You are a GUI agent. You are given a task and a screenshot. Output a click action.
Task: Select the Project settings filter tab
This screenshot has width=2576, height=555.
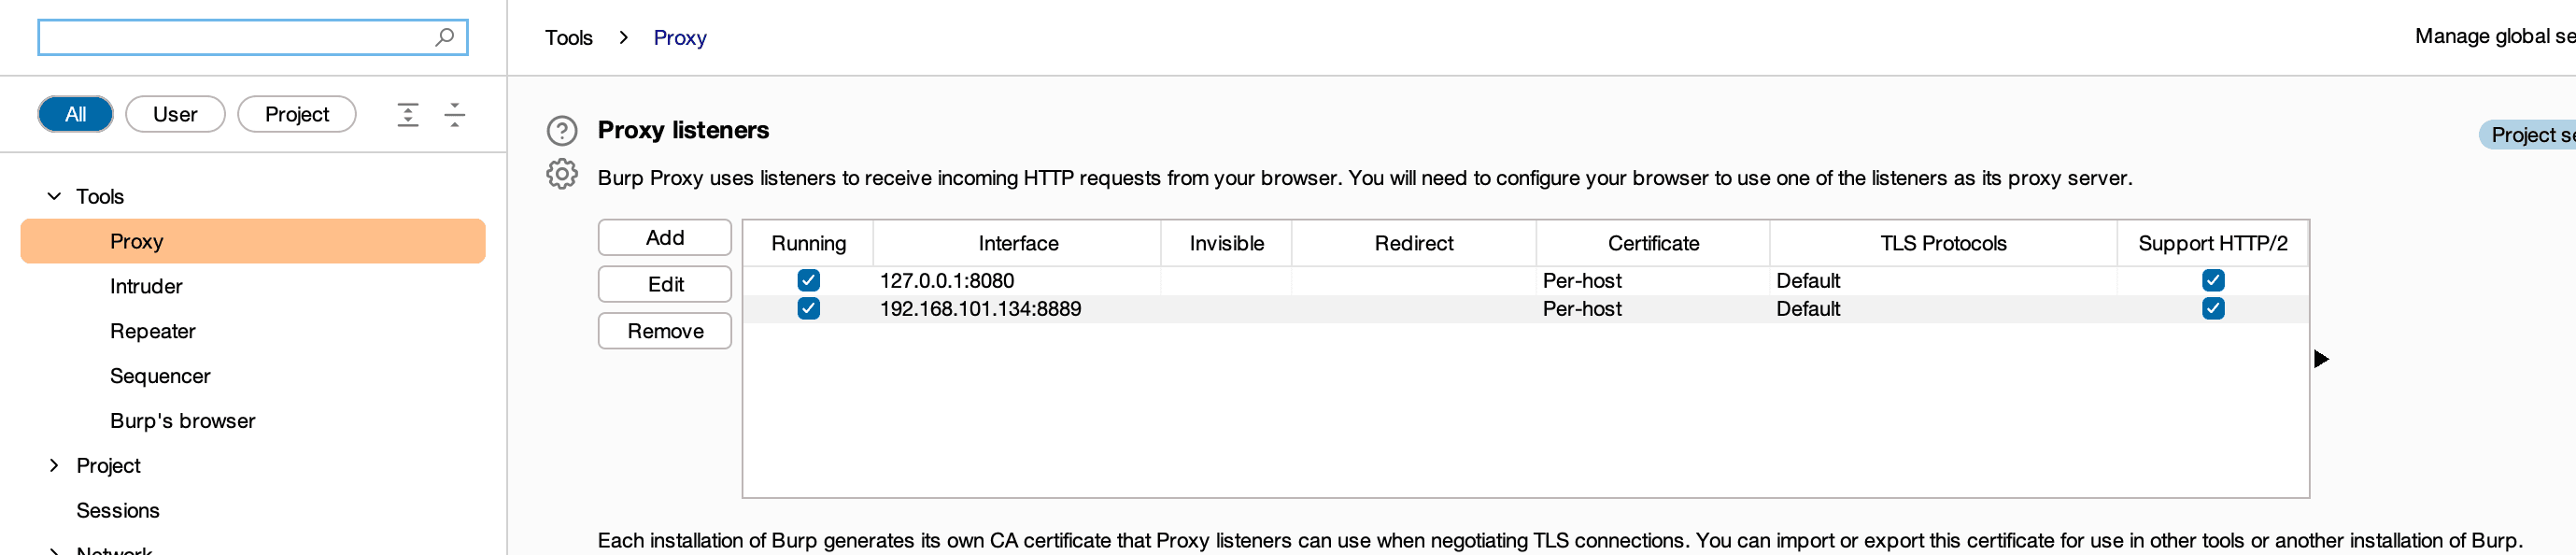297,114
